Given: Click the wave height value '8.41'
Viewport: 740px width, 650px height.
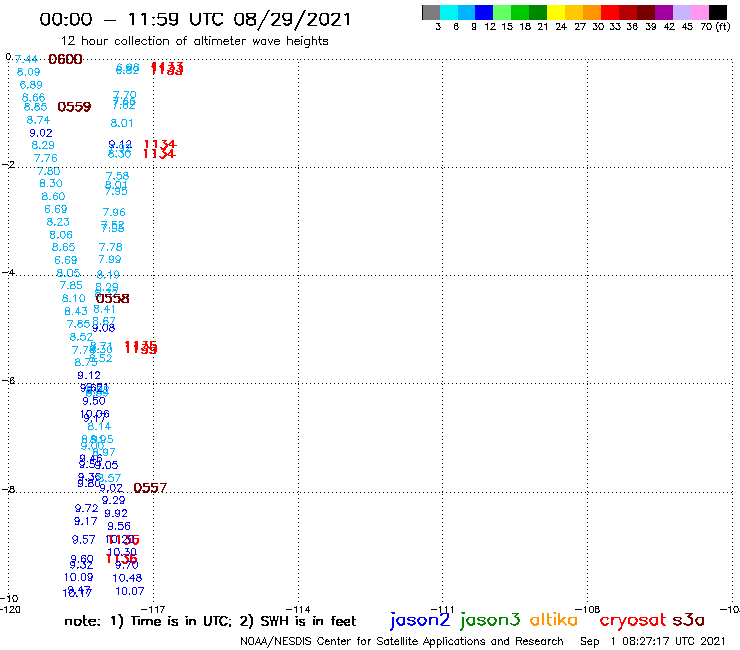Looking at the screenshot, I should pos(104,309).
